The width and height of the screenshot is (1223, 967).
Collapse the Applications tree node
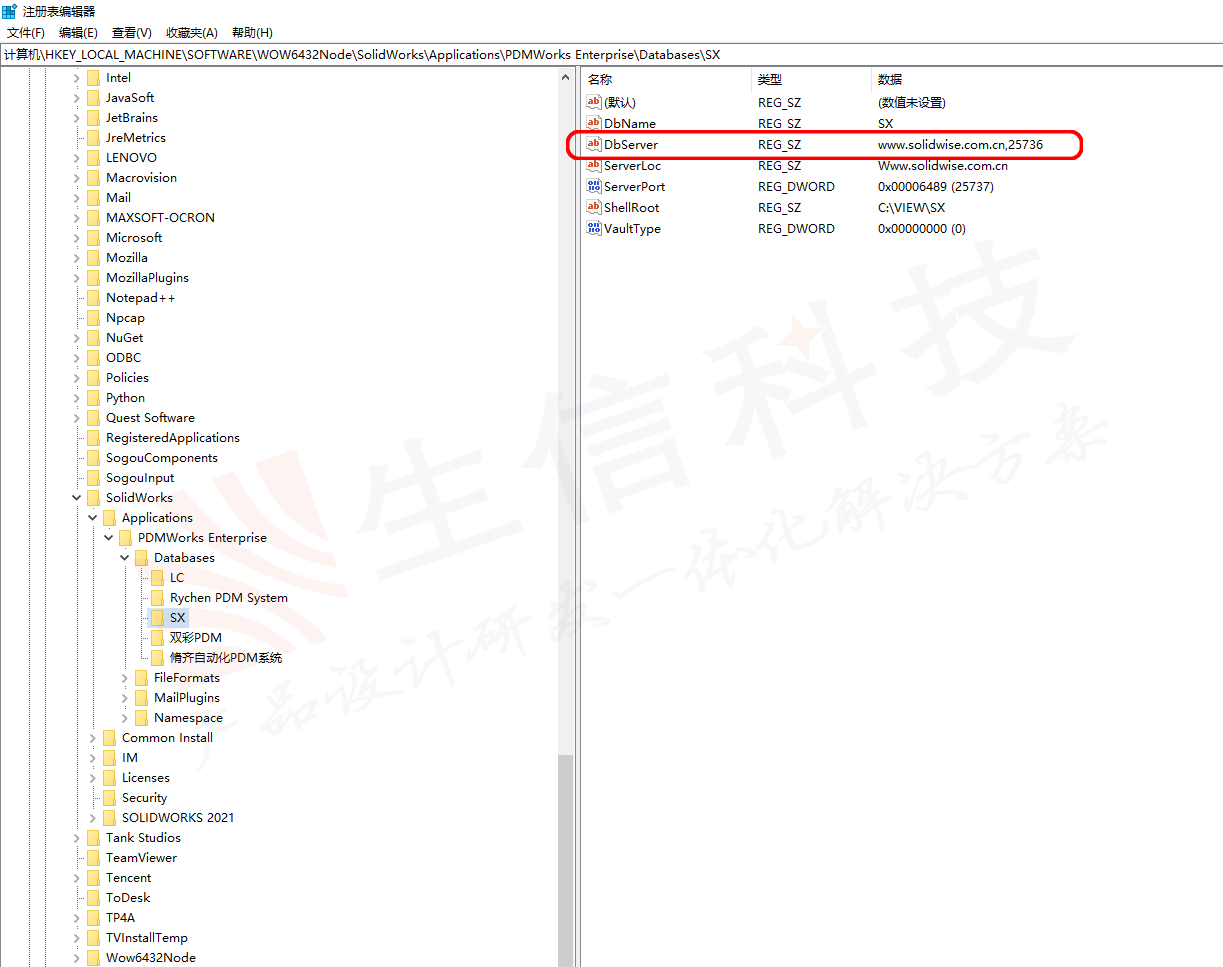(93, 518)
